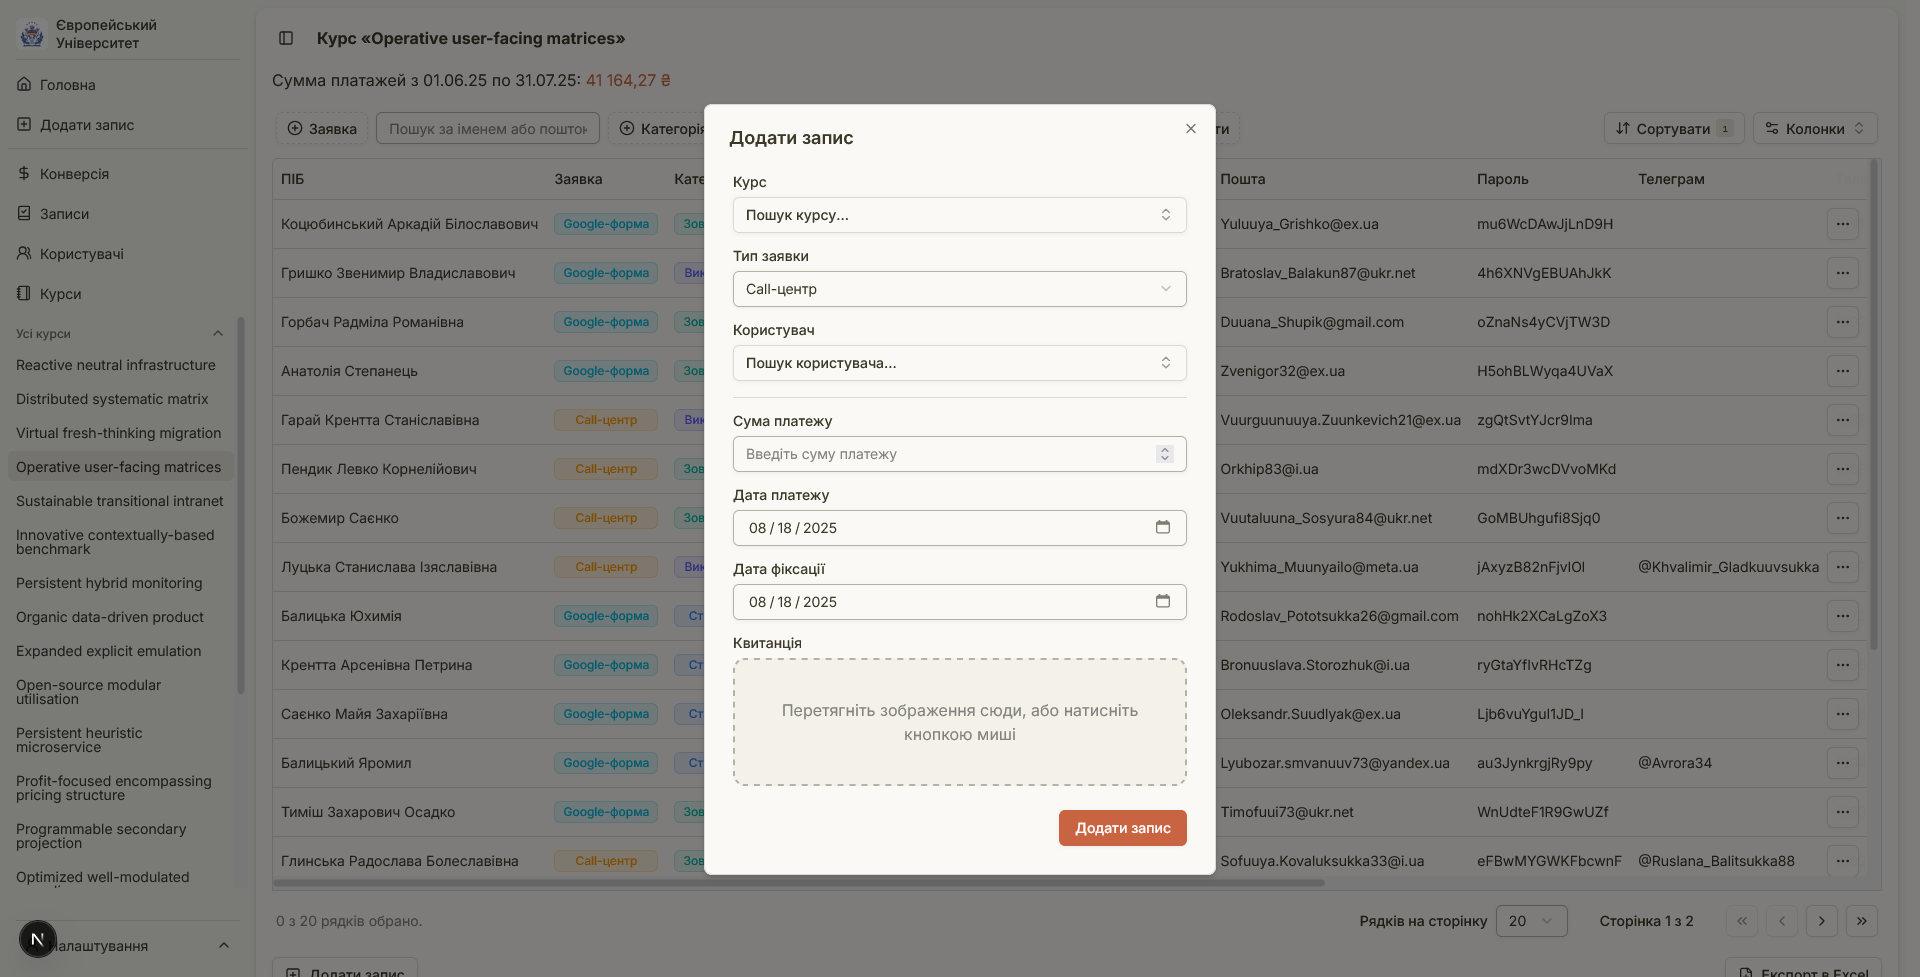This screenshot has width=1920, height=977.
Task: Select Sustainable transitional intranet course
Action: [120, 501]
